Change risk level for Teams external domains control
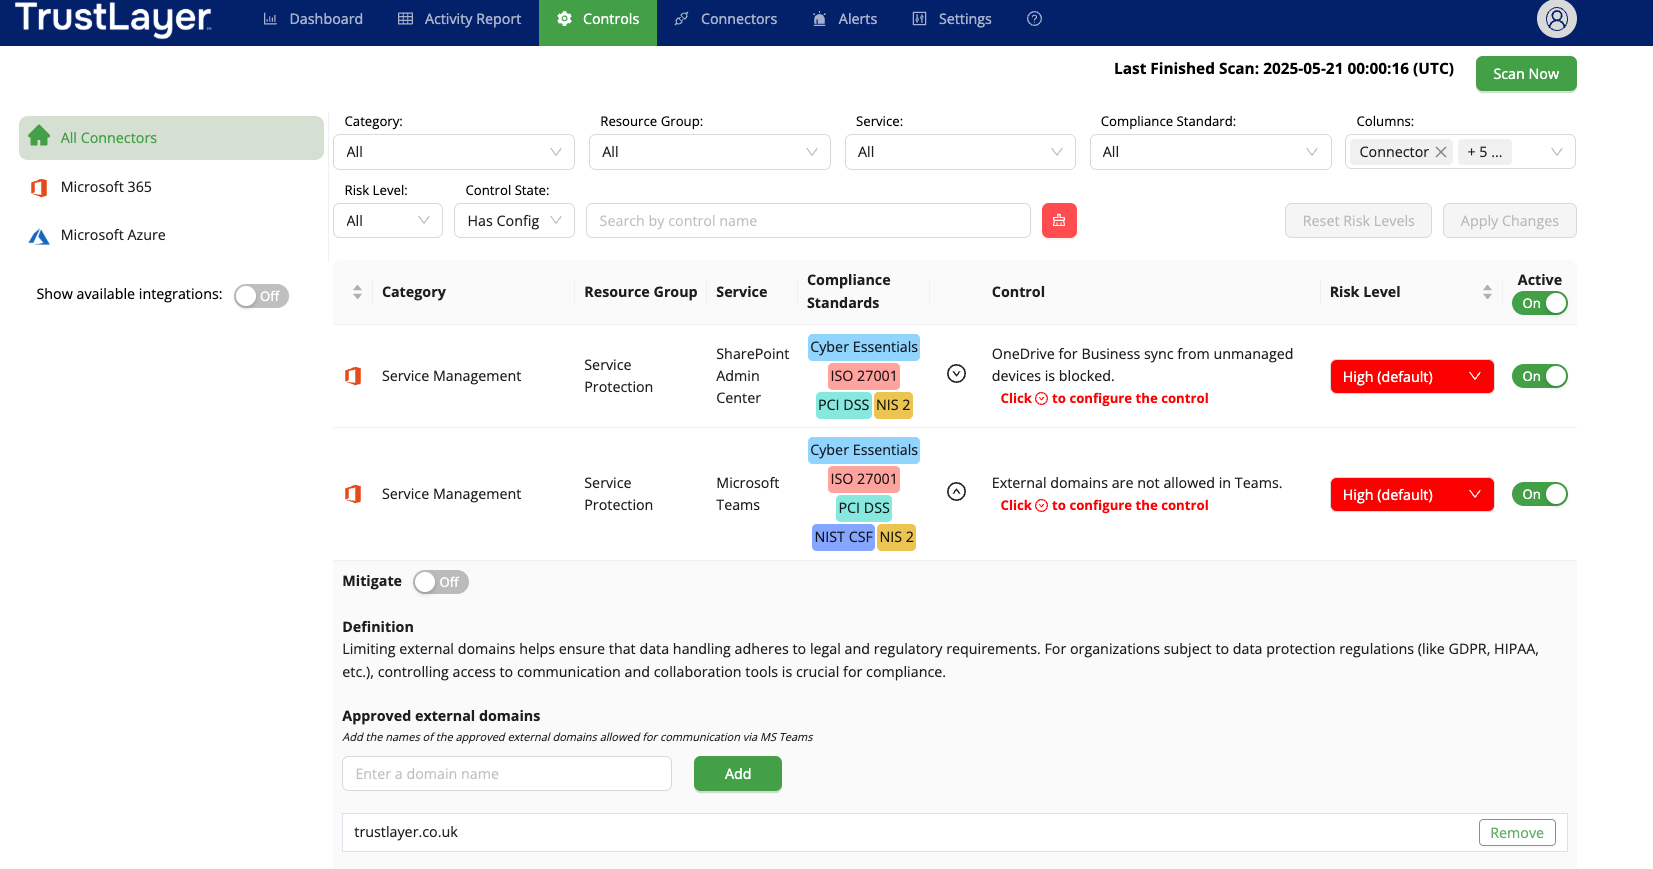 pos(1412,494)
